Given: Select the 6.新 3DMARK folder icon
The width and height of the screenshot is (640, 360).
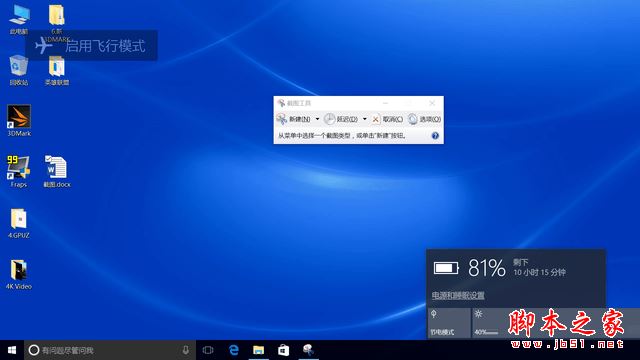Looking at the screenshot, I should point(57,22).
